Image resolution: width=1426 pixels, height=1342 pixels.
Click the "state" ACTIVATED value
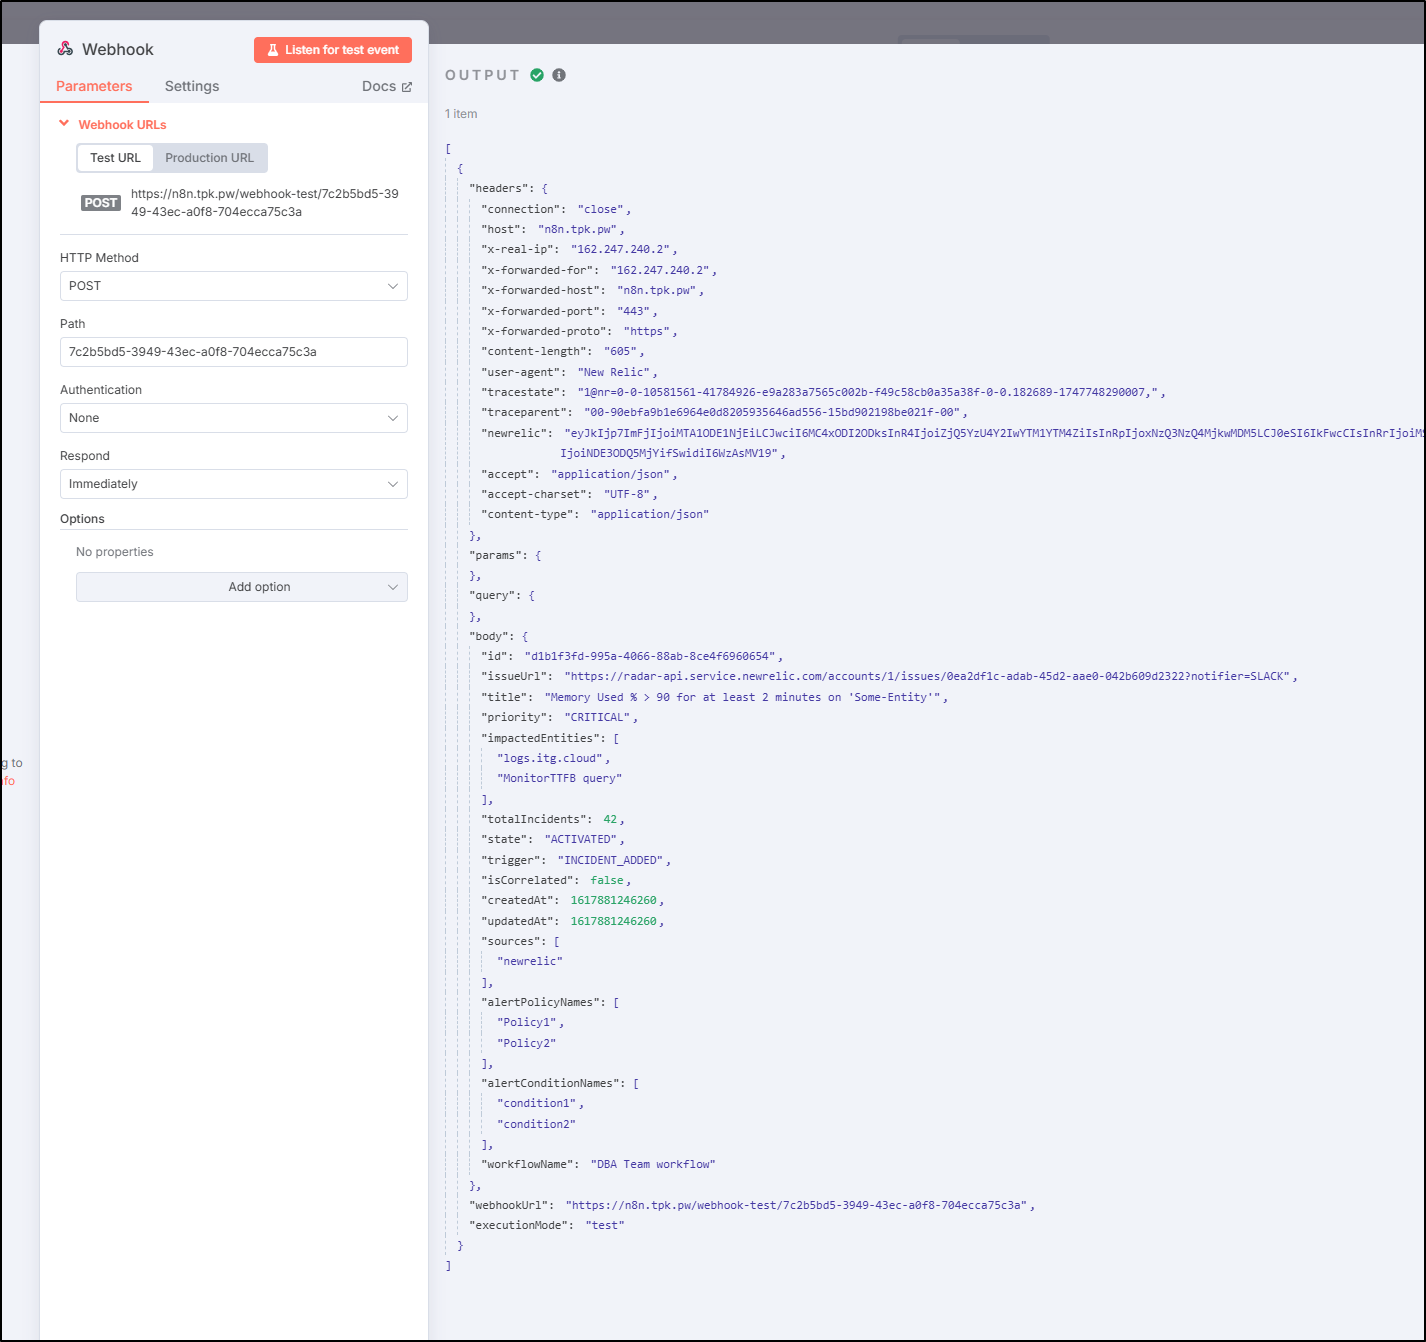coord(581,839)
